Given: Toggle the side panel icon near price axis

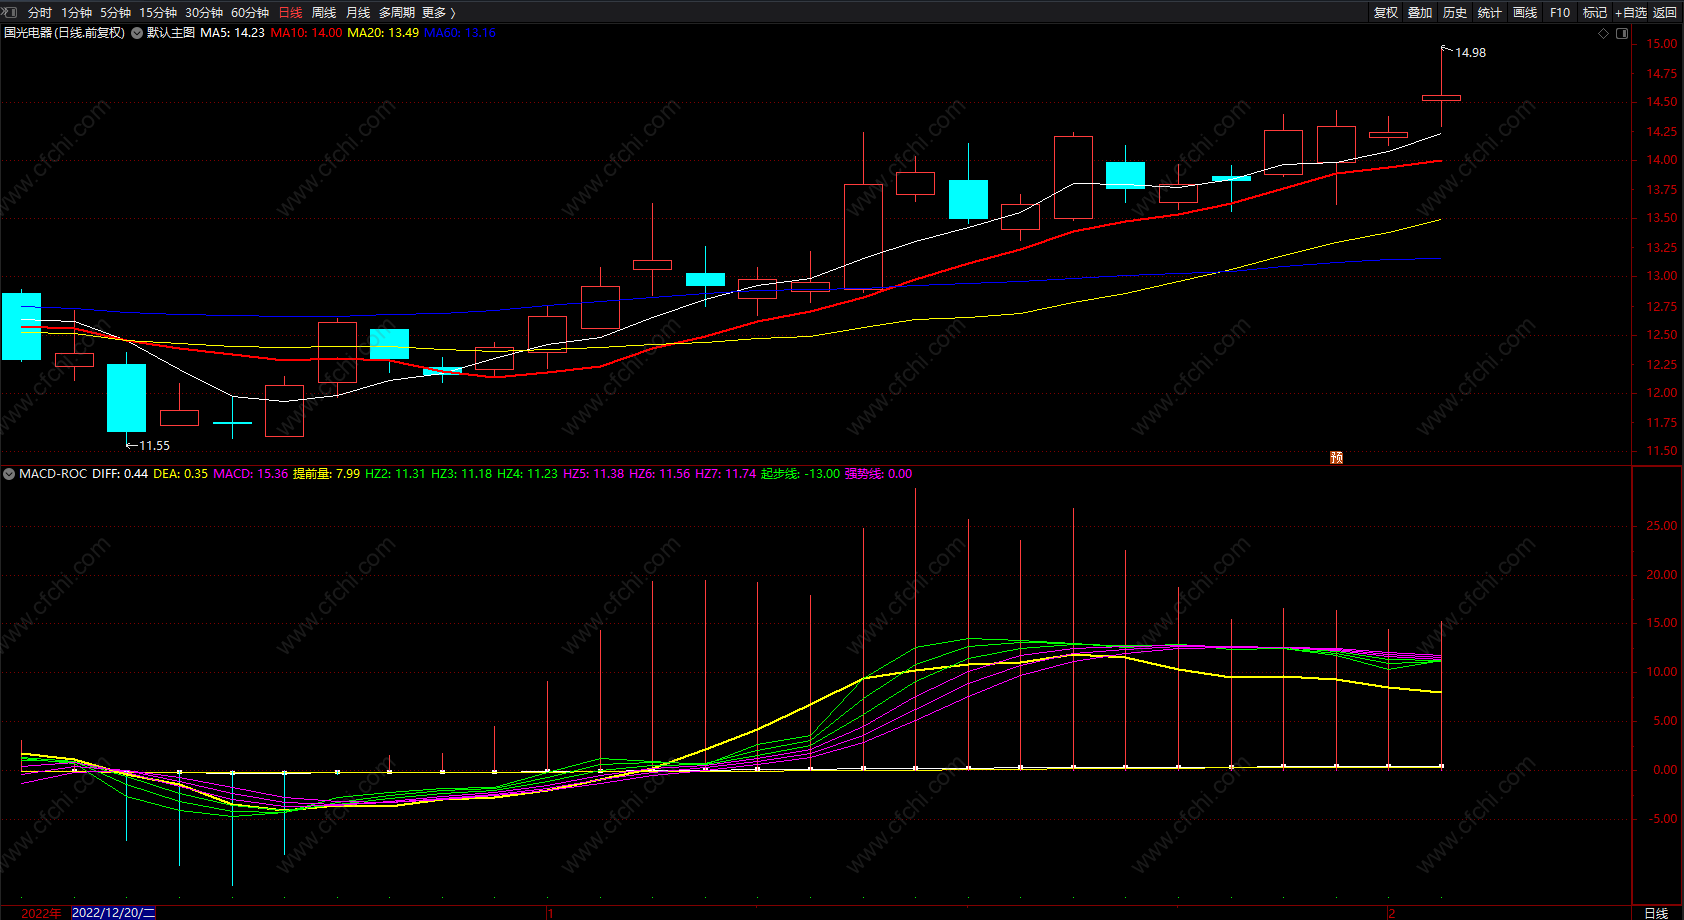Looking at the screenshot, I should pos(1622,33).
